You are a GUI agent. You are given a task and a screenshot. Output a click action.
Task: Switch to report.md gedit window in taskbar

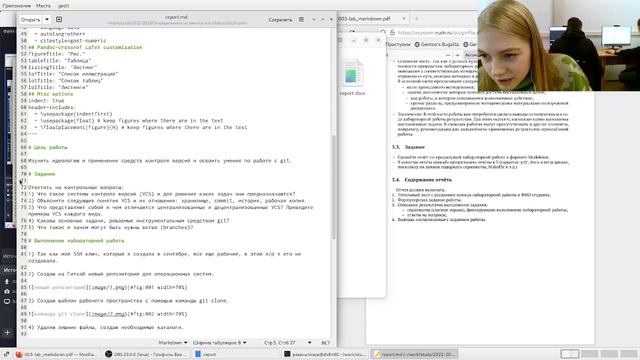414,354
